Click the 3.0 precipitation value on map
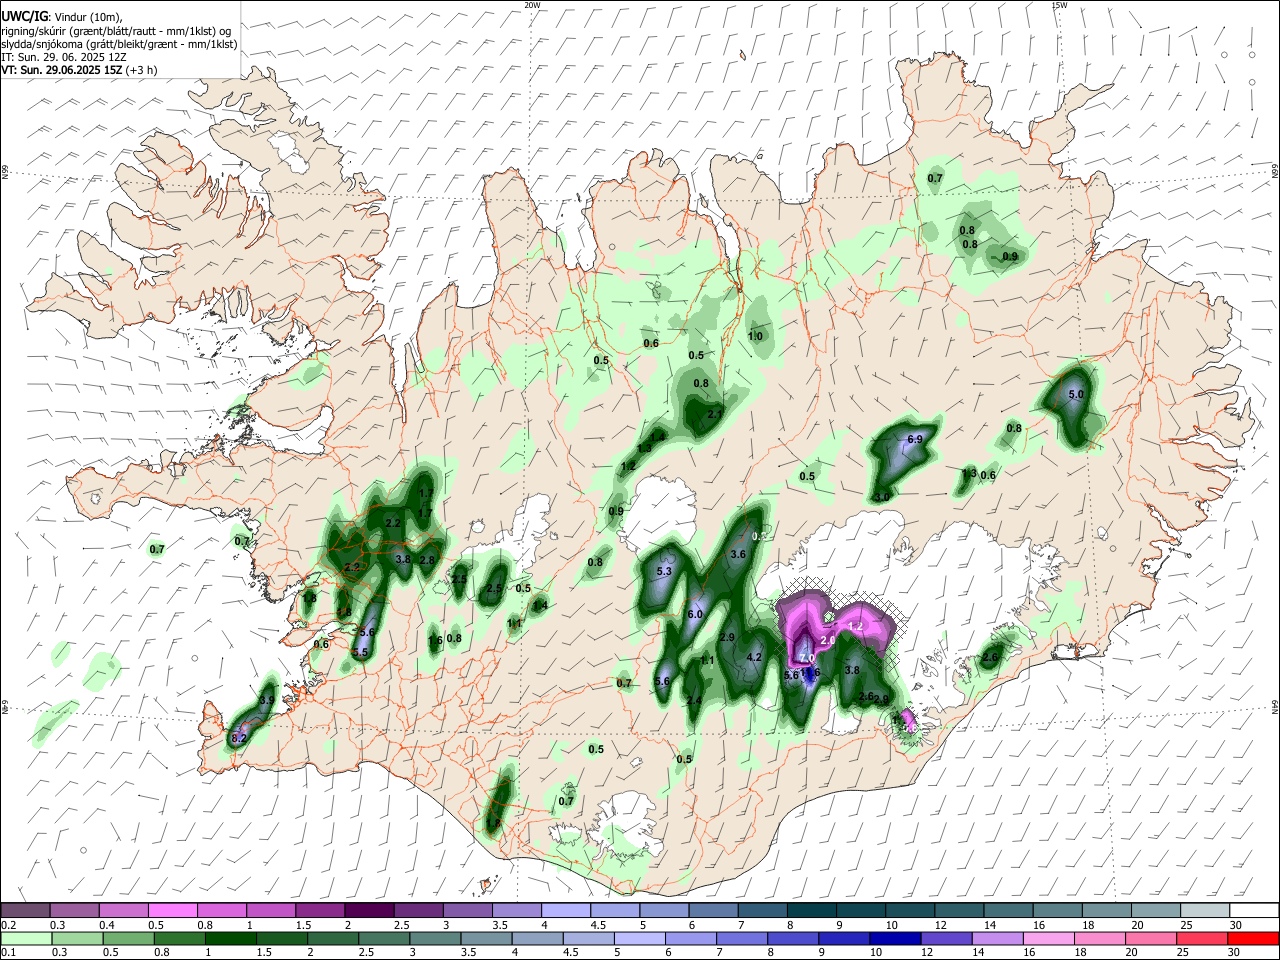Viewport: 1280px width, 960px height. tap(881, 497)
